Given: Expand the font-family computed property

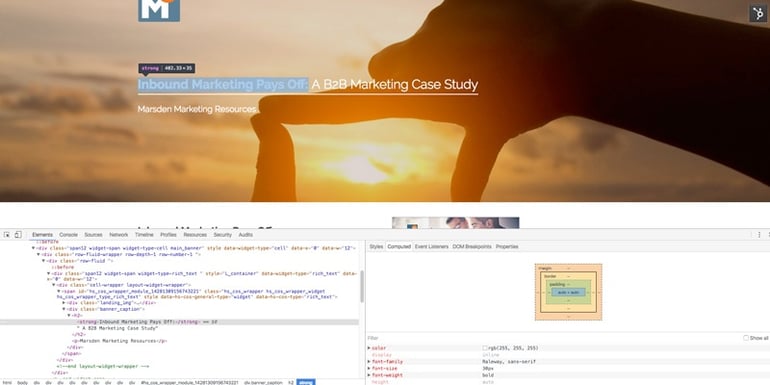Looking at the screenshot, I should click(x=369, y=361).
